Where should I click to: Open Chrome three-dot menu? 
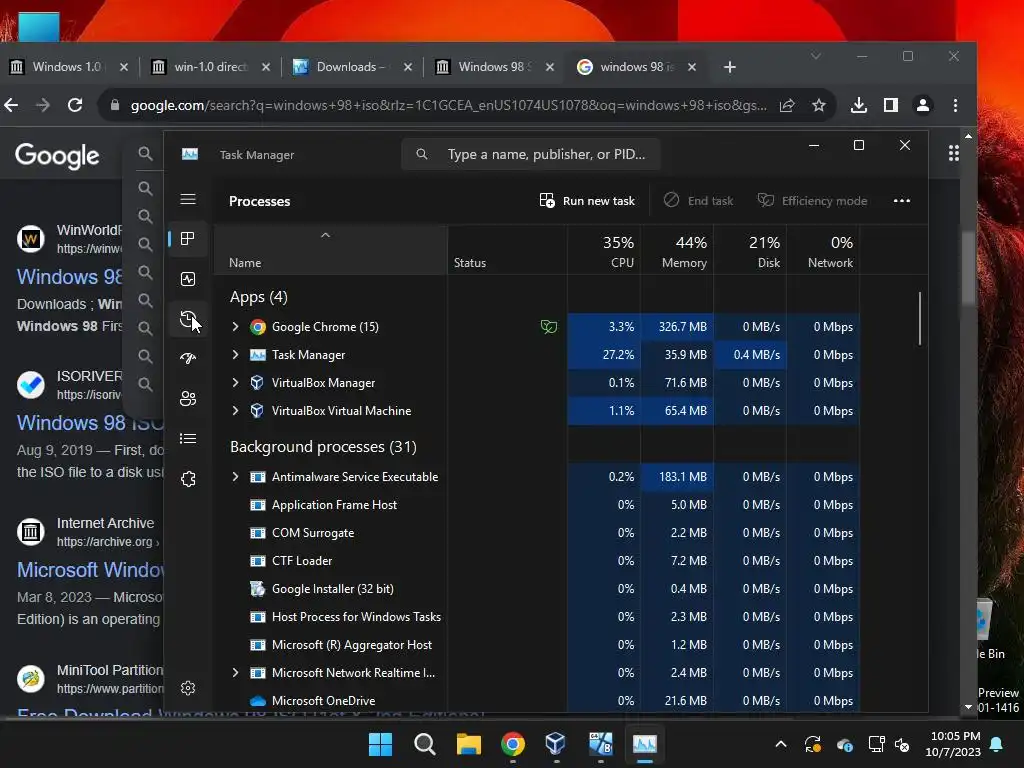pos(955,105)
